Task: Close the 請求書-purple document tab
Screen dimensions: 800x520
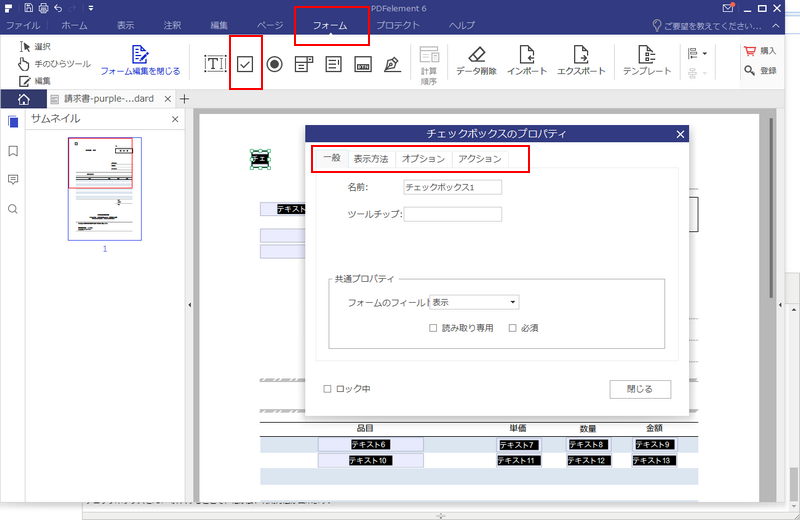Action: [x=168, y=99]
